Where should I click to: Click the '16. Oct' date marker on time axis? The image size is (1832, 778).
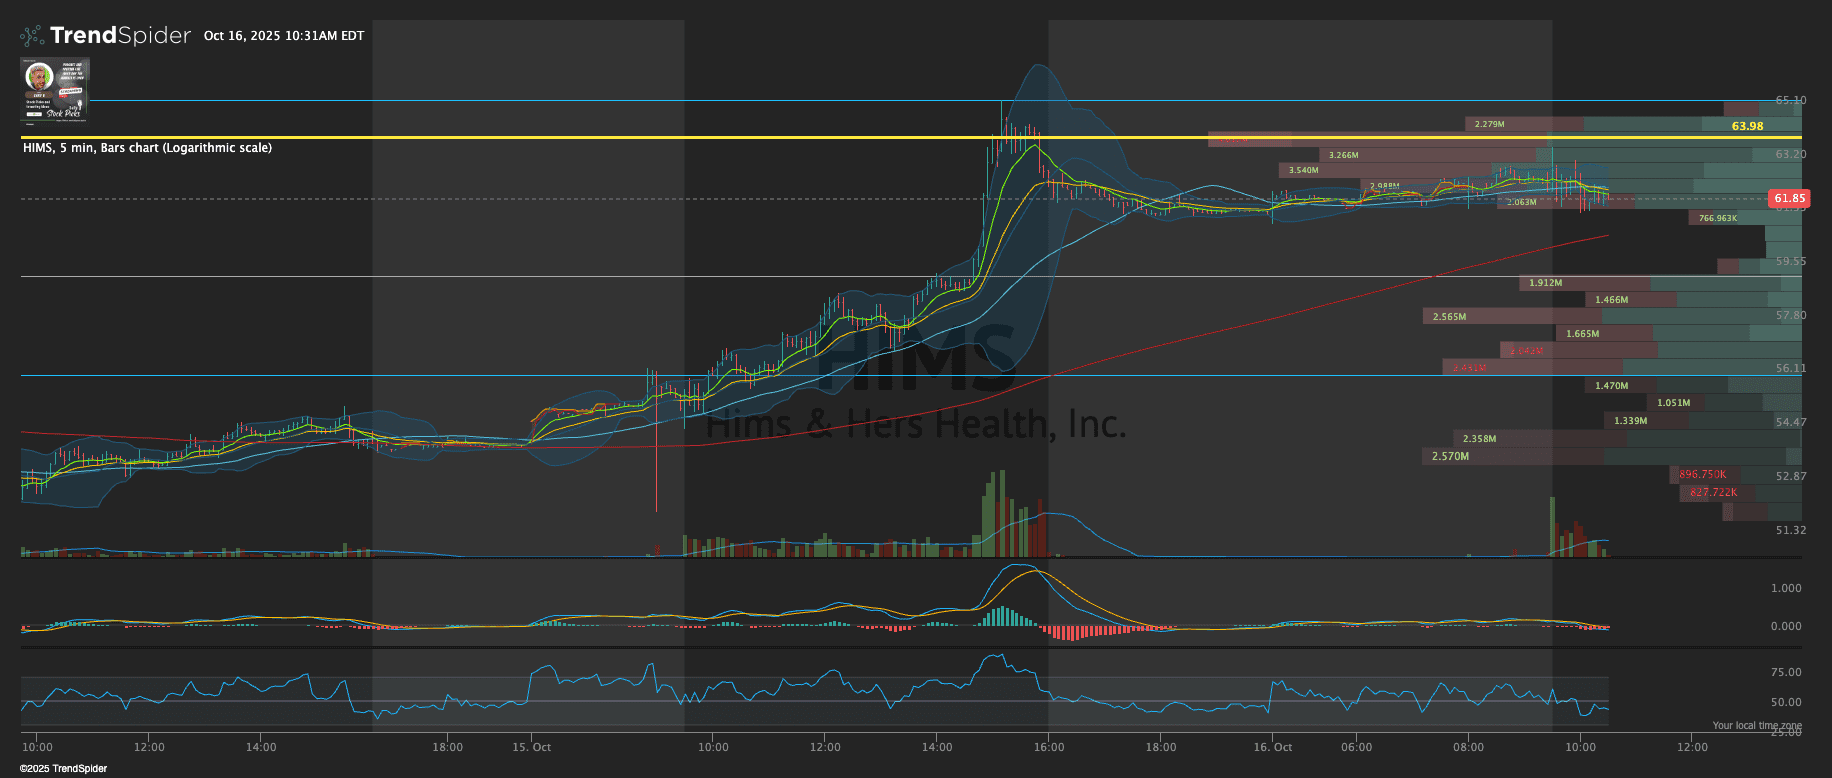pos(1273,747)
